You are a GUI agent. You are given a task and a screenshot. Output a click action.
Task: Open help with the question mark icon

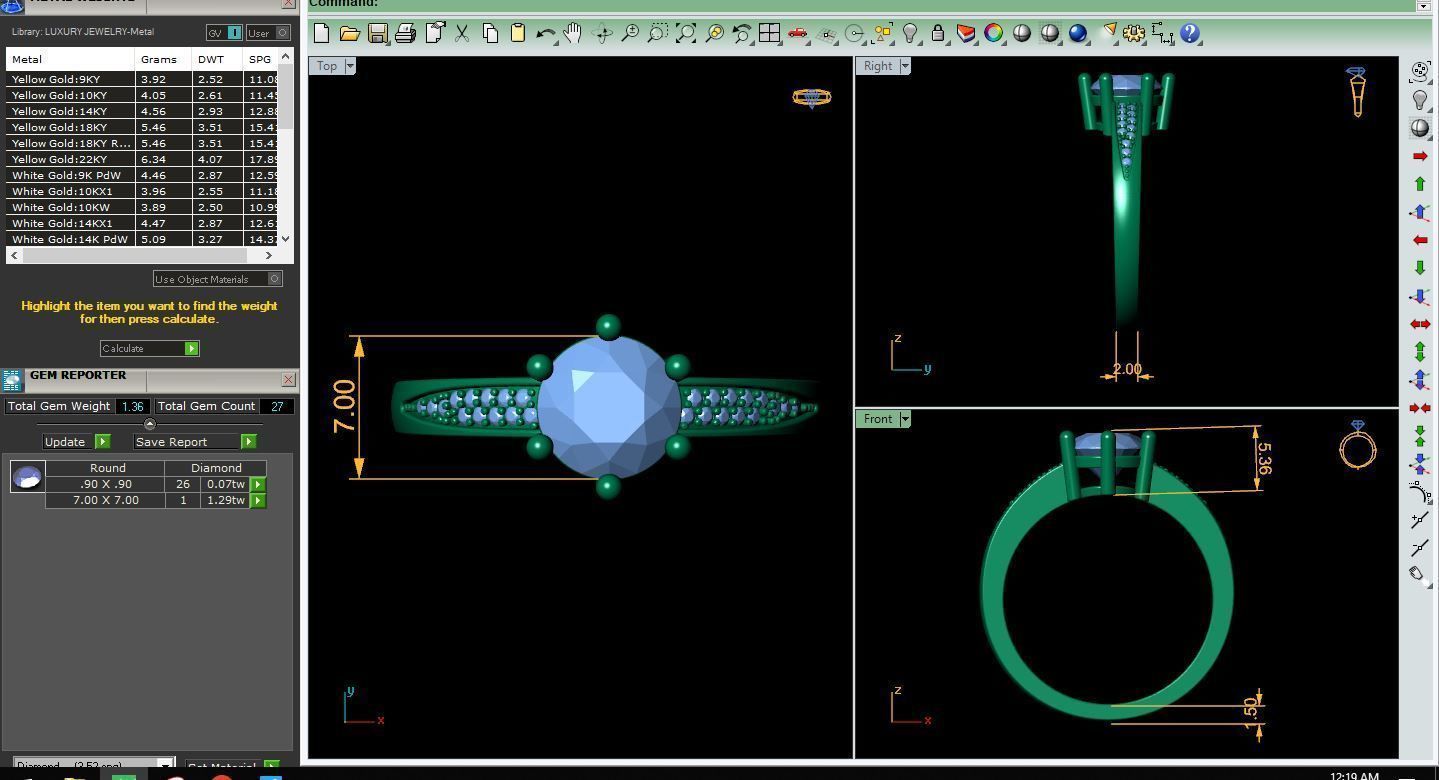[x=1190, y=33]
